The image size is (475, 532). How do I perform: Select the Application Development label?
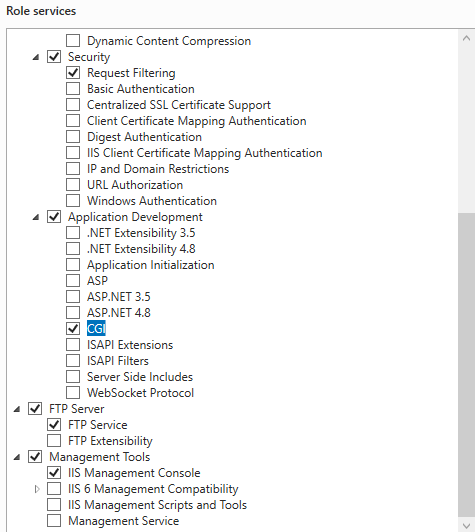click(135, 217)
